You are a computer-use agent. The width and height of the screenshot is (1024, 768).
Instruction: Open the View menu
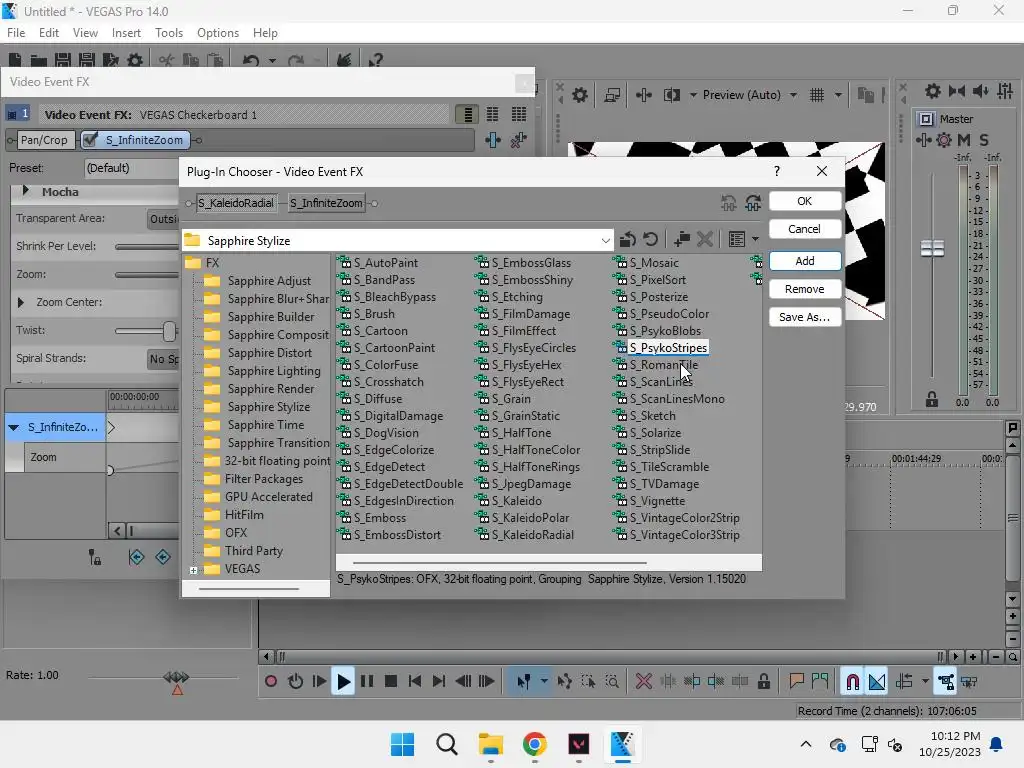(x=85, y=33)
